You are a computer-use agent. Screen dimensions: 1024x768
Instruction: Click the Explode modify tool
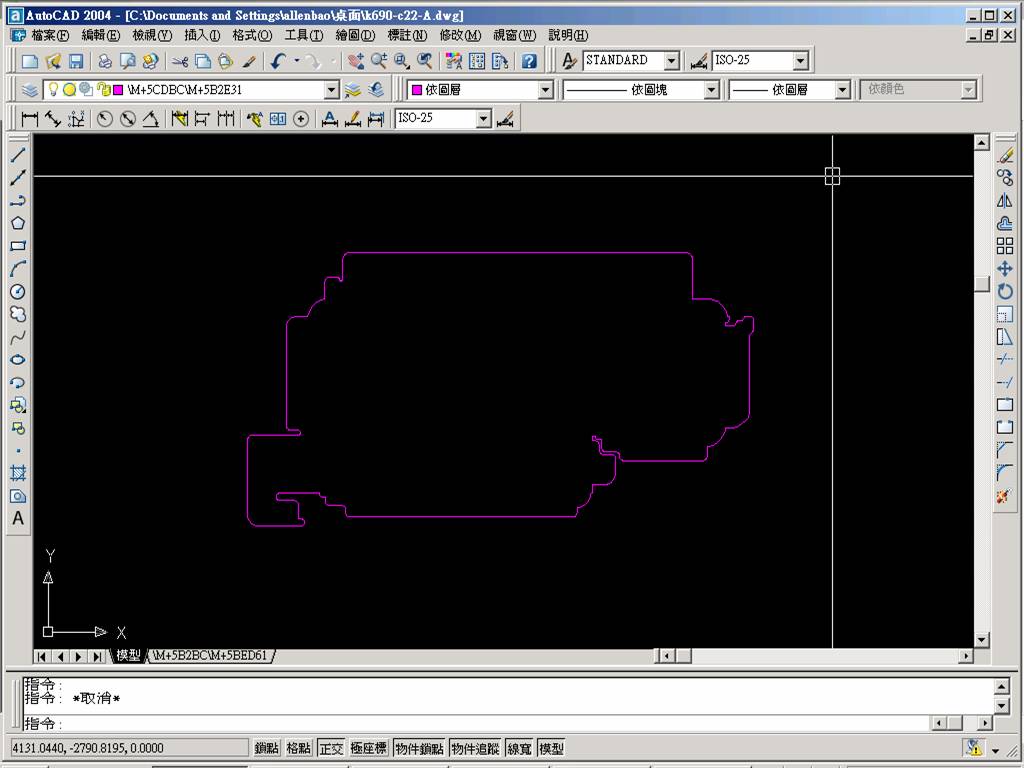[1005, 496]
